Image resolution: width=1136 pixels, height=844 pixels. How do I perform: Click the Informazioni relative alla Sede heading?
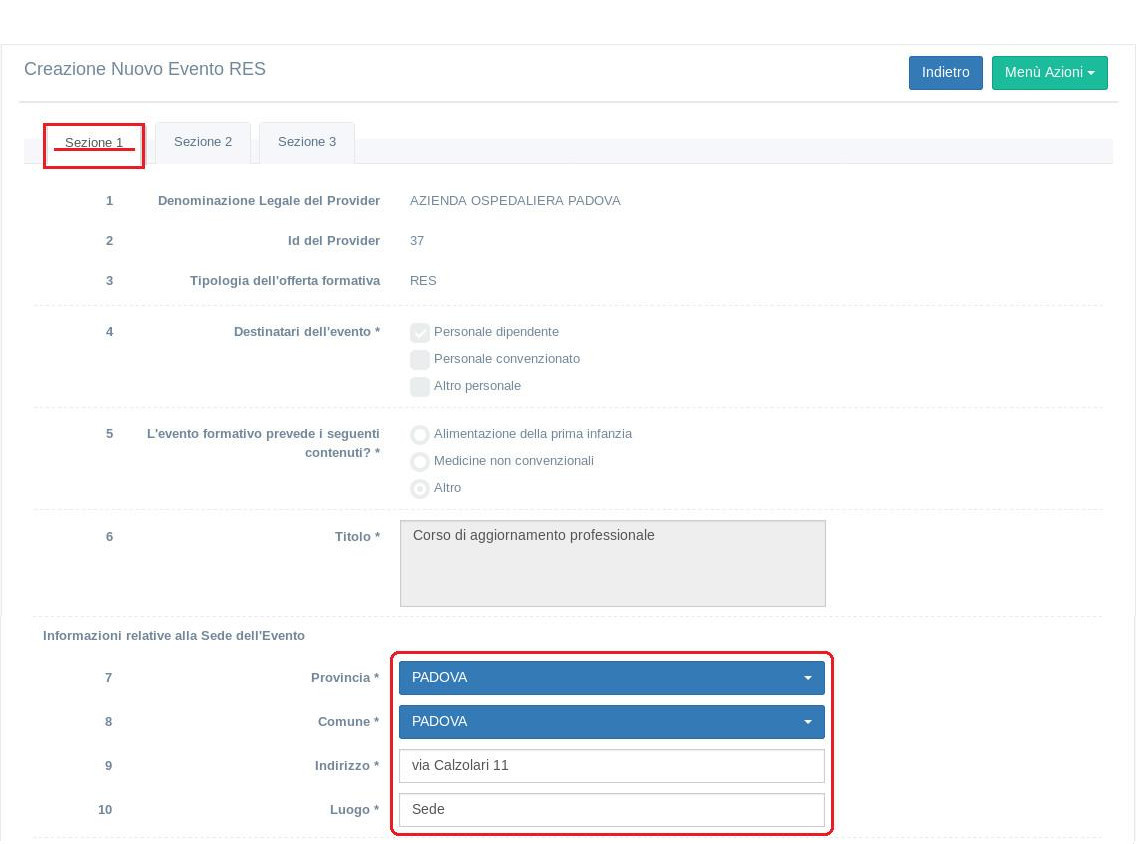(174, 636)
